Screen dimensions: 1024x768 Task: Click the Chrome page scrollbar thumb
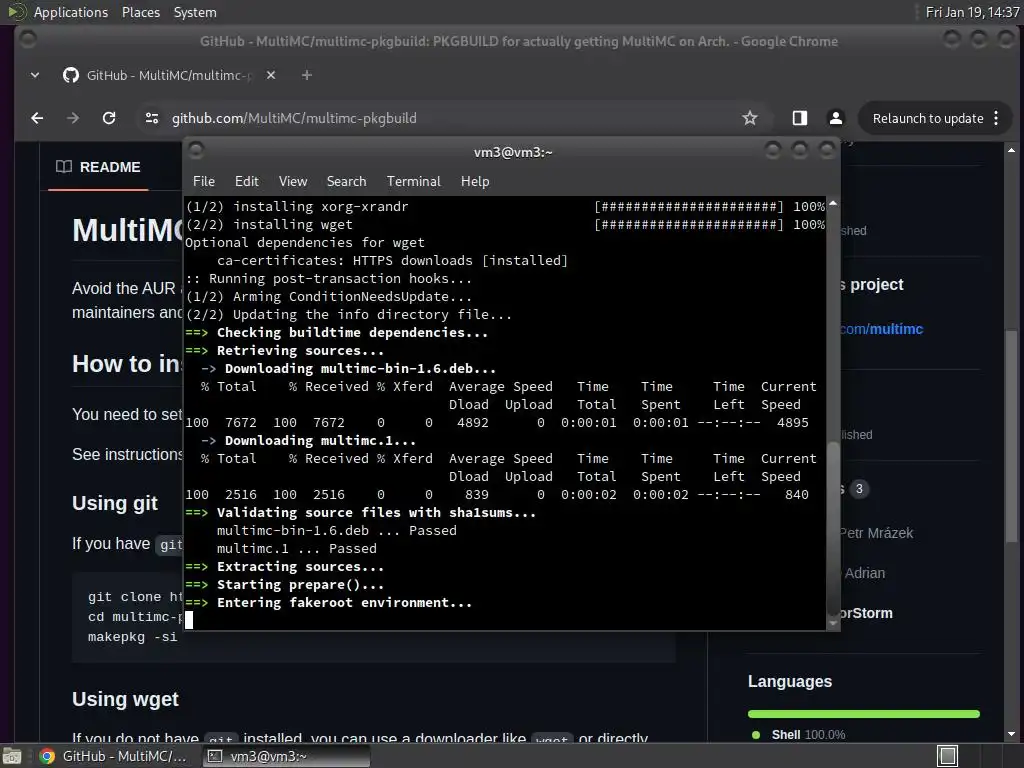[x=1012, y=436]
